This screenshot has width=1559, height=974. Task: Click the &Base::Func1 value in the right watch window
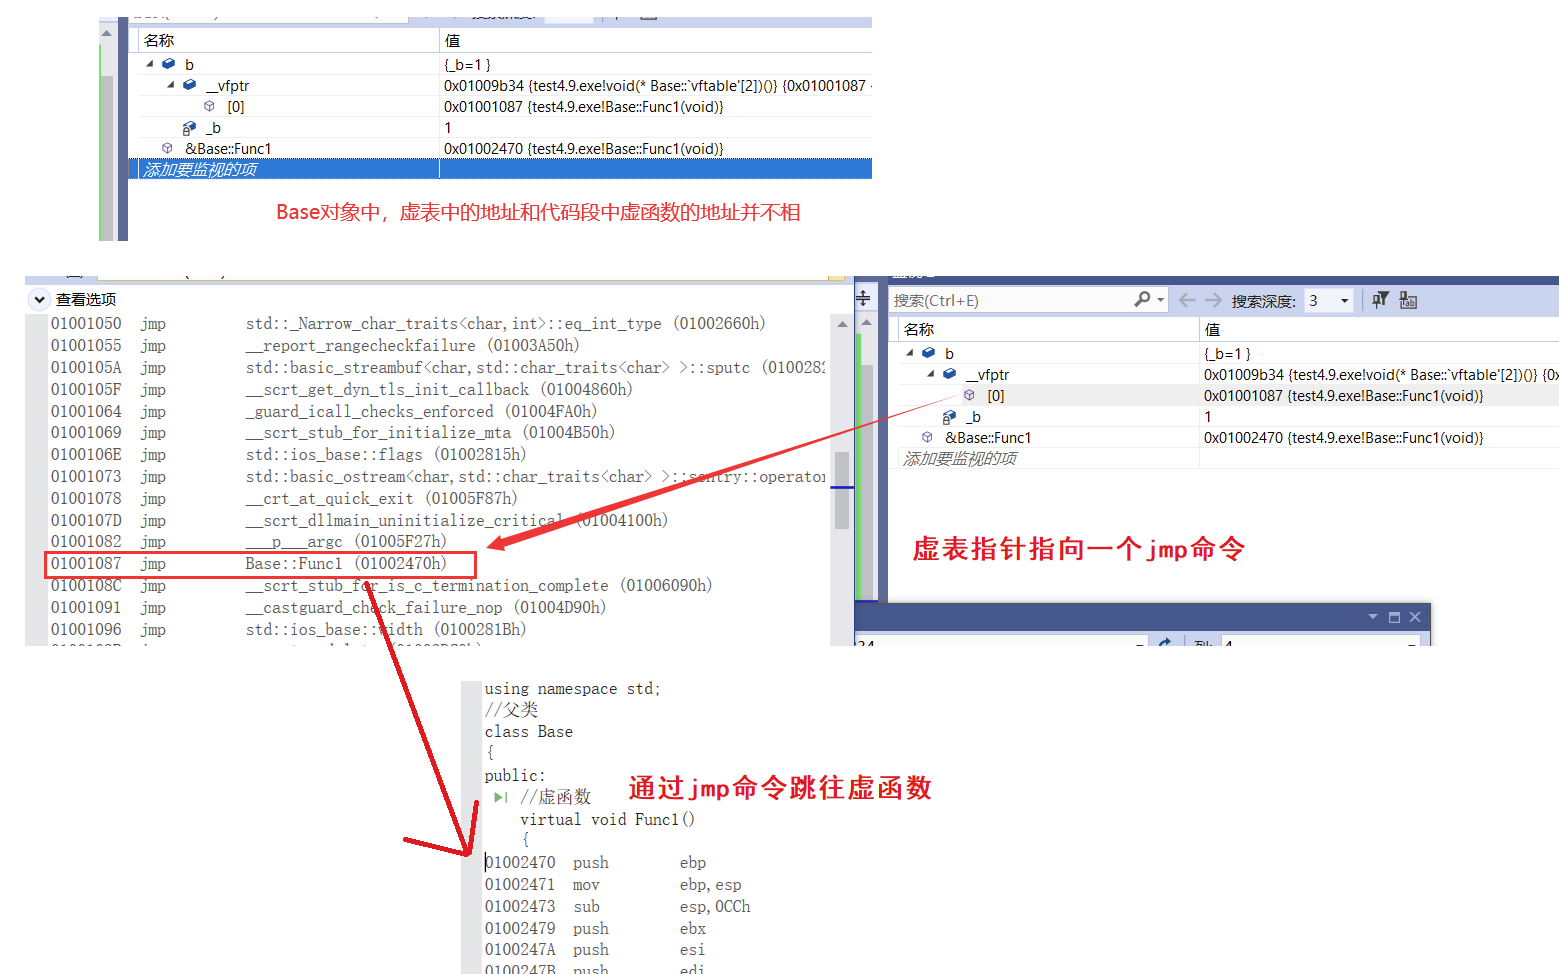click(1344, 438)
